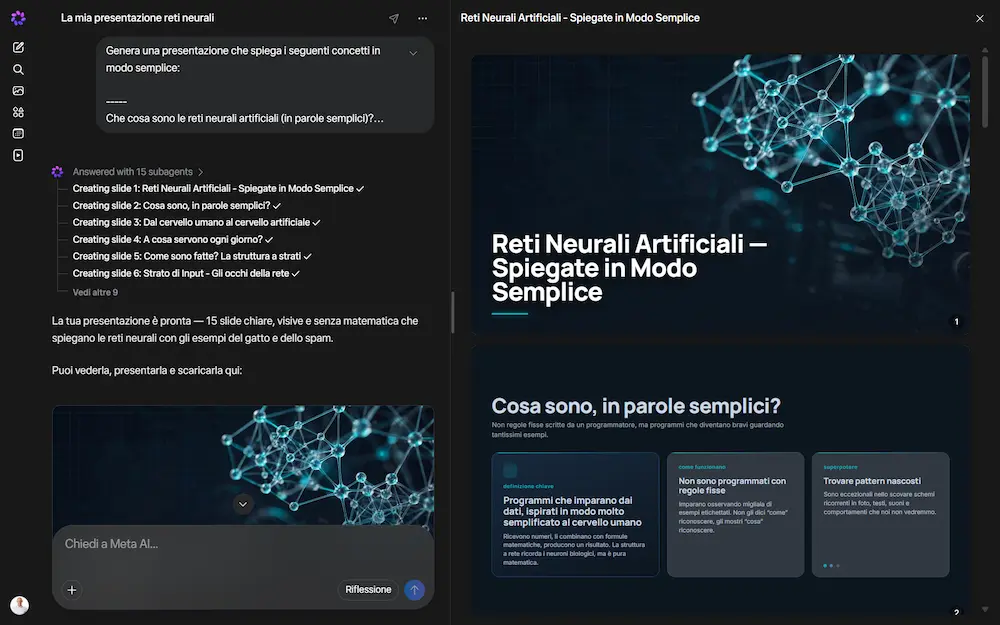
Task: Add attachment with the plus button
Action: 71,590
